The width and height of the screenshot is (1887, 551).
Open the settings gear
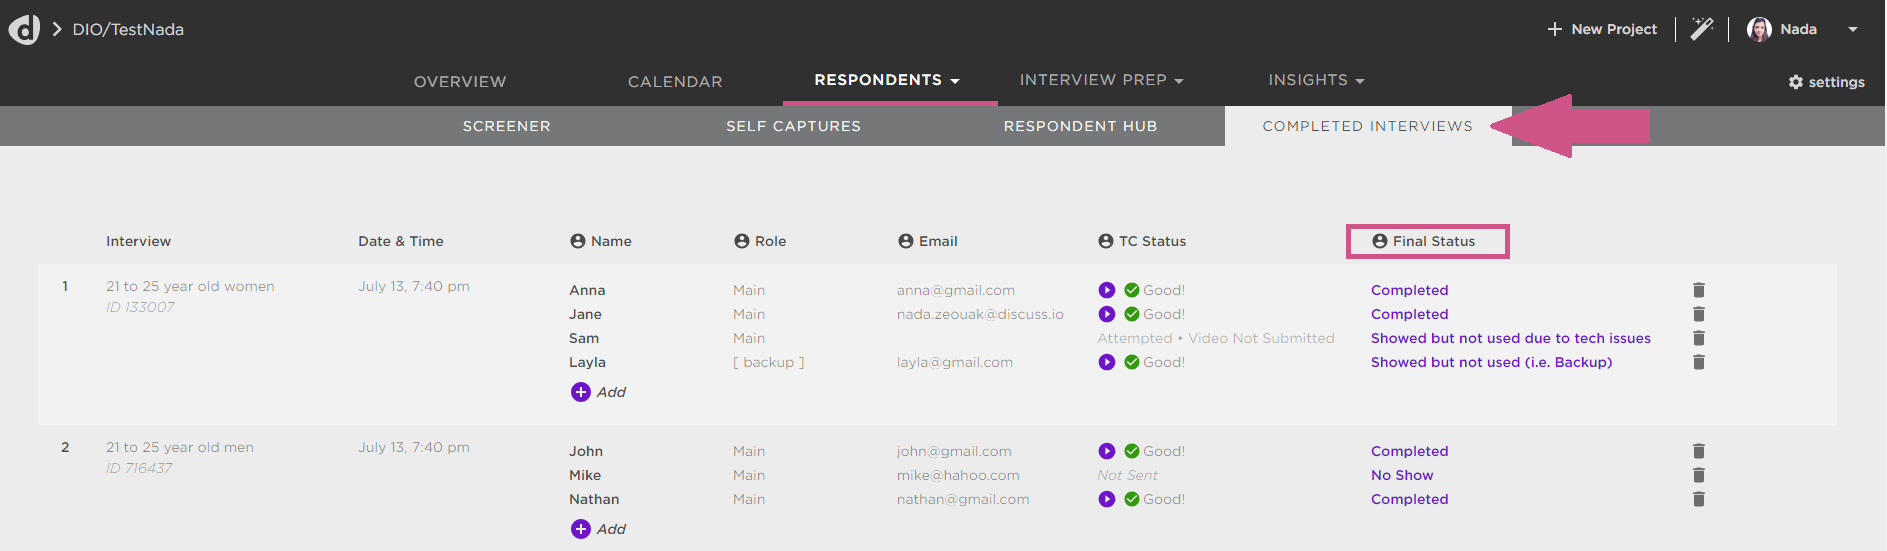[1826, 82]
